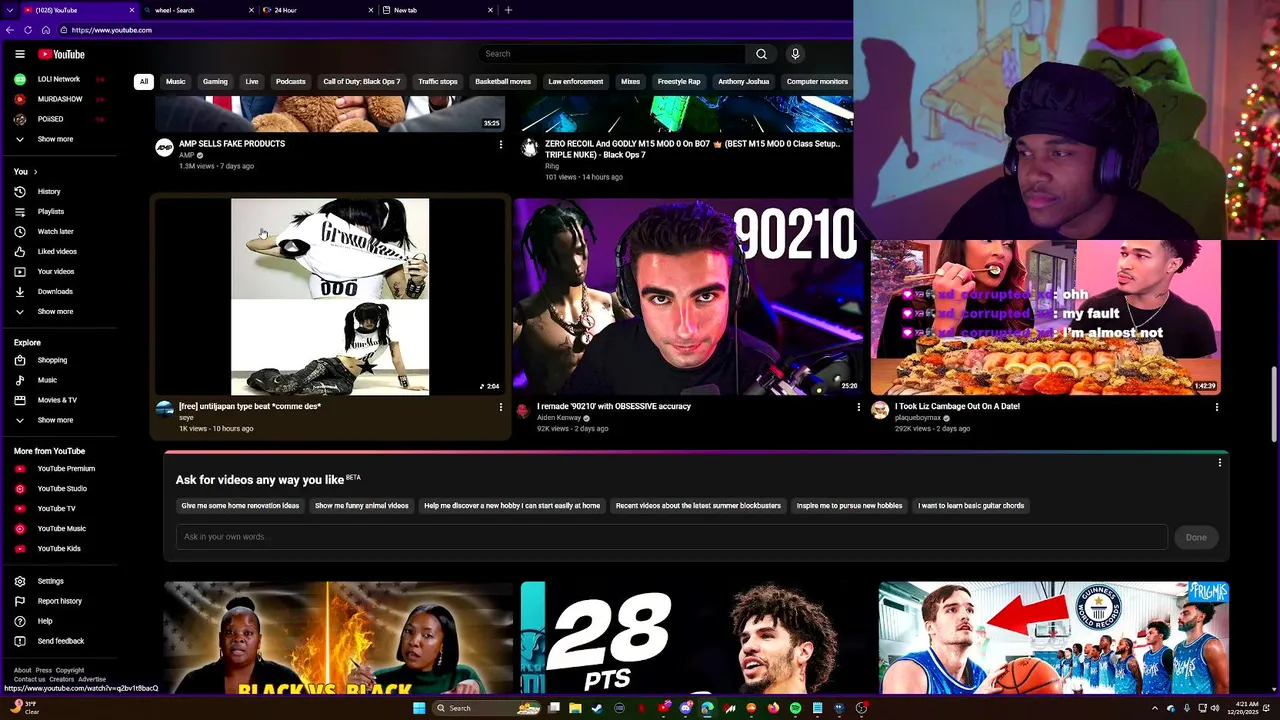This screenshot has width=1280, height=720.
Task: Click the Ask in your own words field
Action: coord(671,537)
